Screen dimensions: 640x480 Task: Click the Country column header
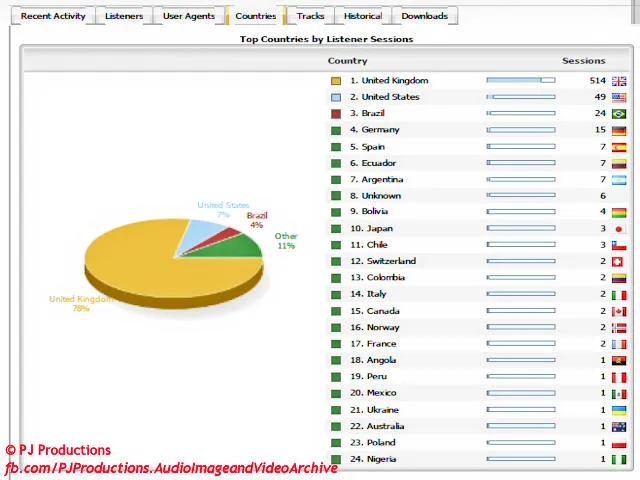click(x=347, y=61)
